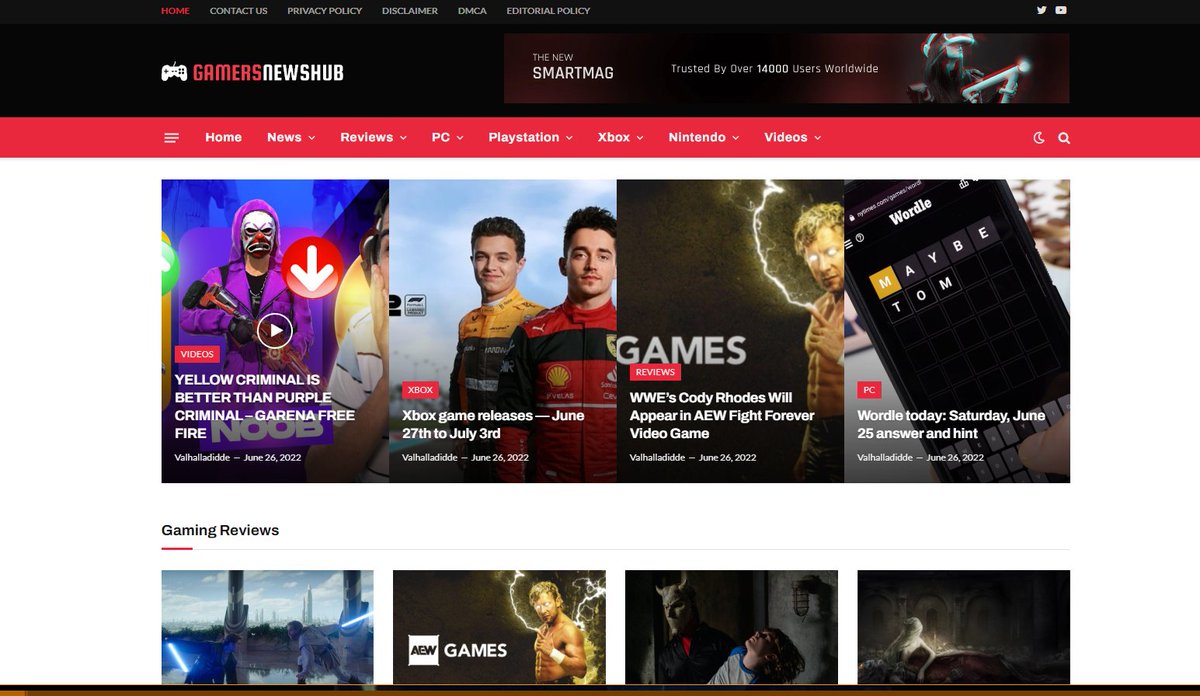Open the search magnifier icon
This screenshot has width=1200, height=696.
click(1064, 138)
